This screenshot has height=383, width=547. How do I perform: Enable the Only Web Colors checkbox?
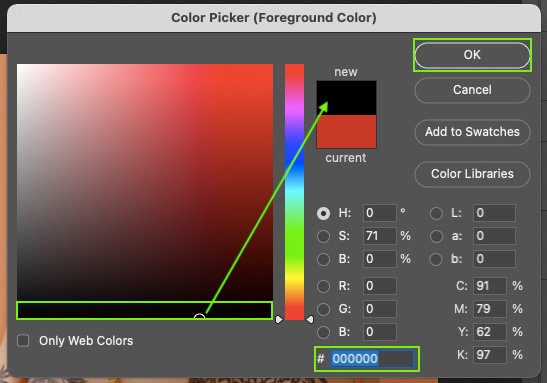23,340
